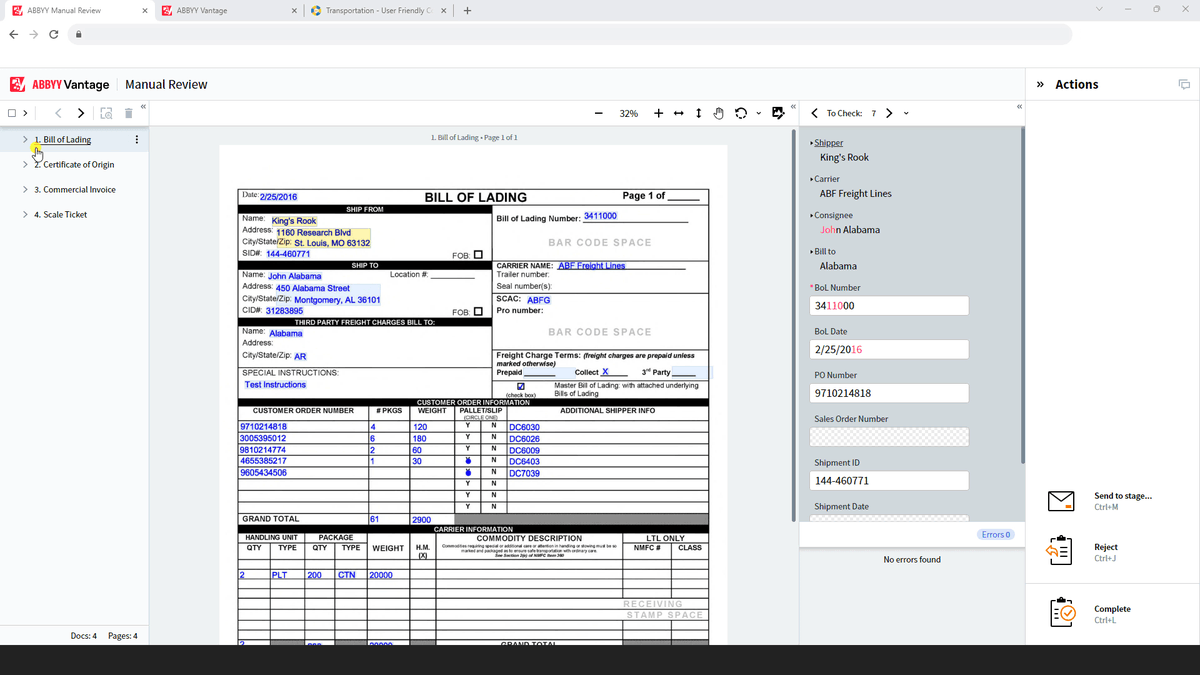Viewport: 1200px width, 675px height.
Task: Click highlighted 3411000 on document image
Action: pyautogui.click(x=600, y=216)
